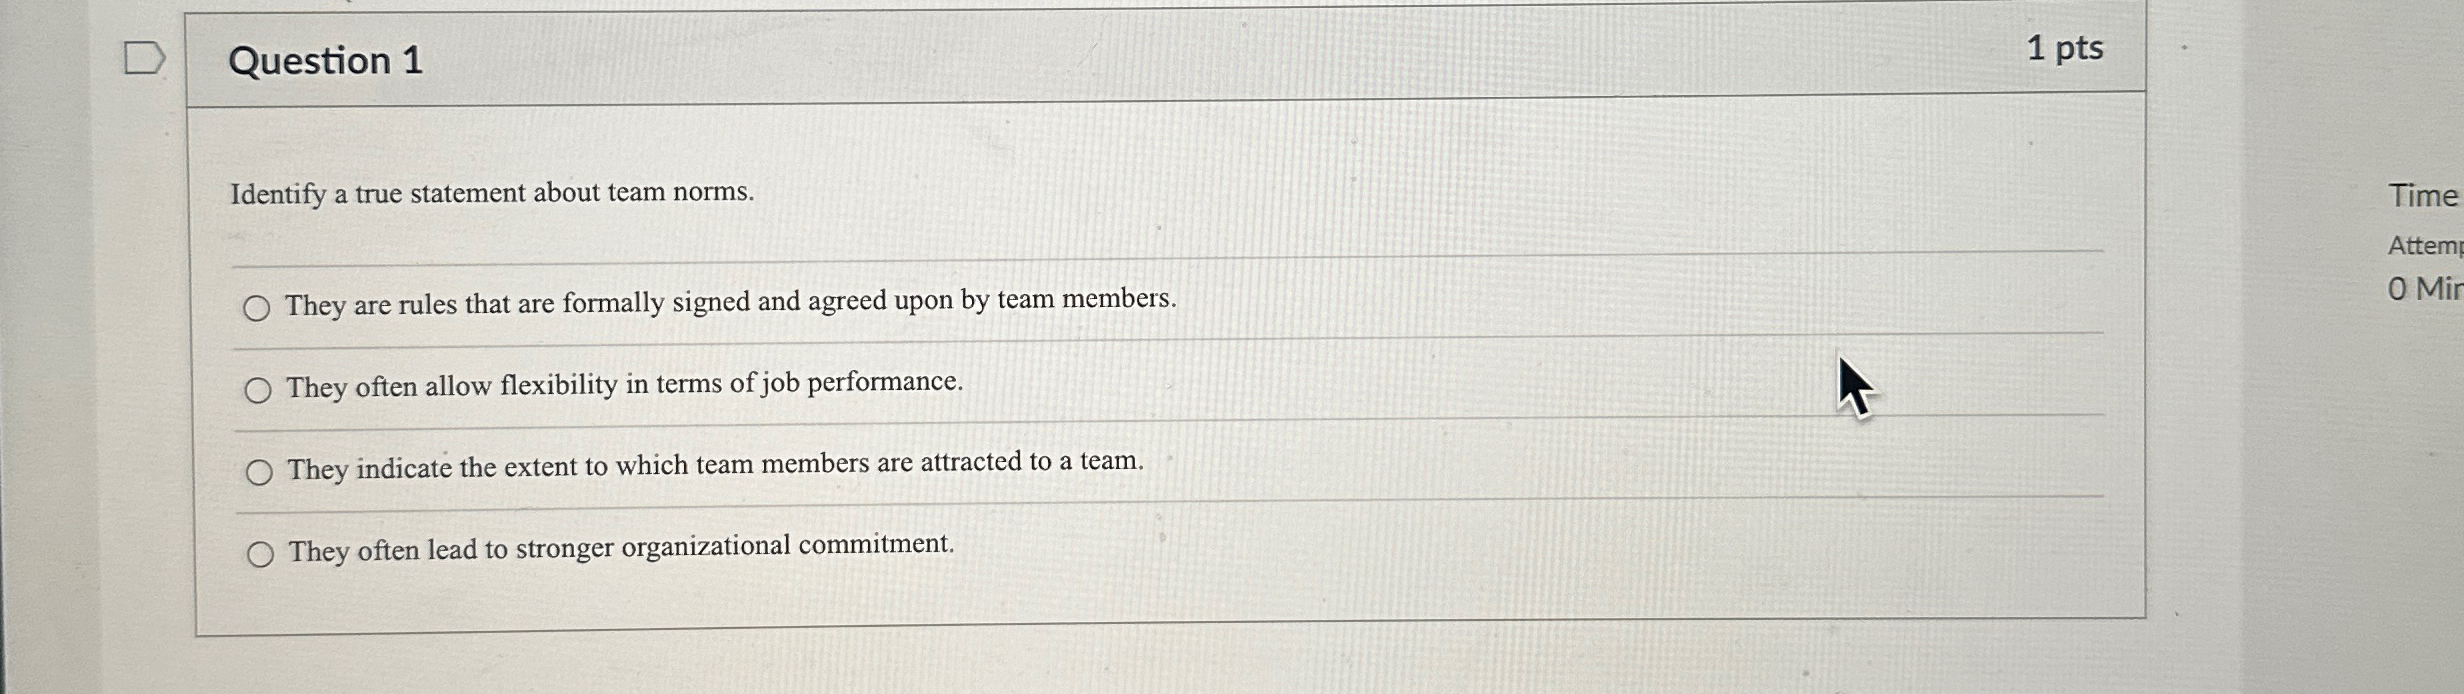
Task: Click the first answer's radio circle
Action: click(x=258, y=308)
